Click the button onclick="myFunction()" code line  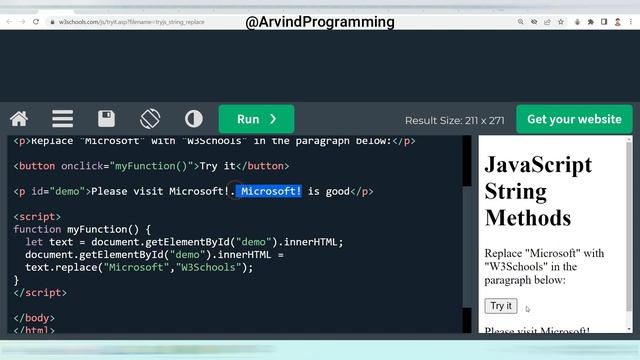[x=151, y=166]
